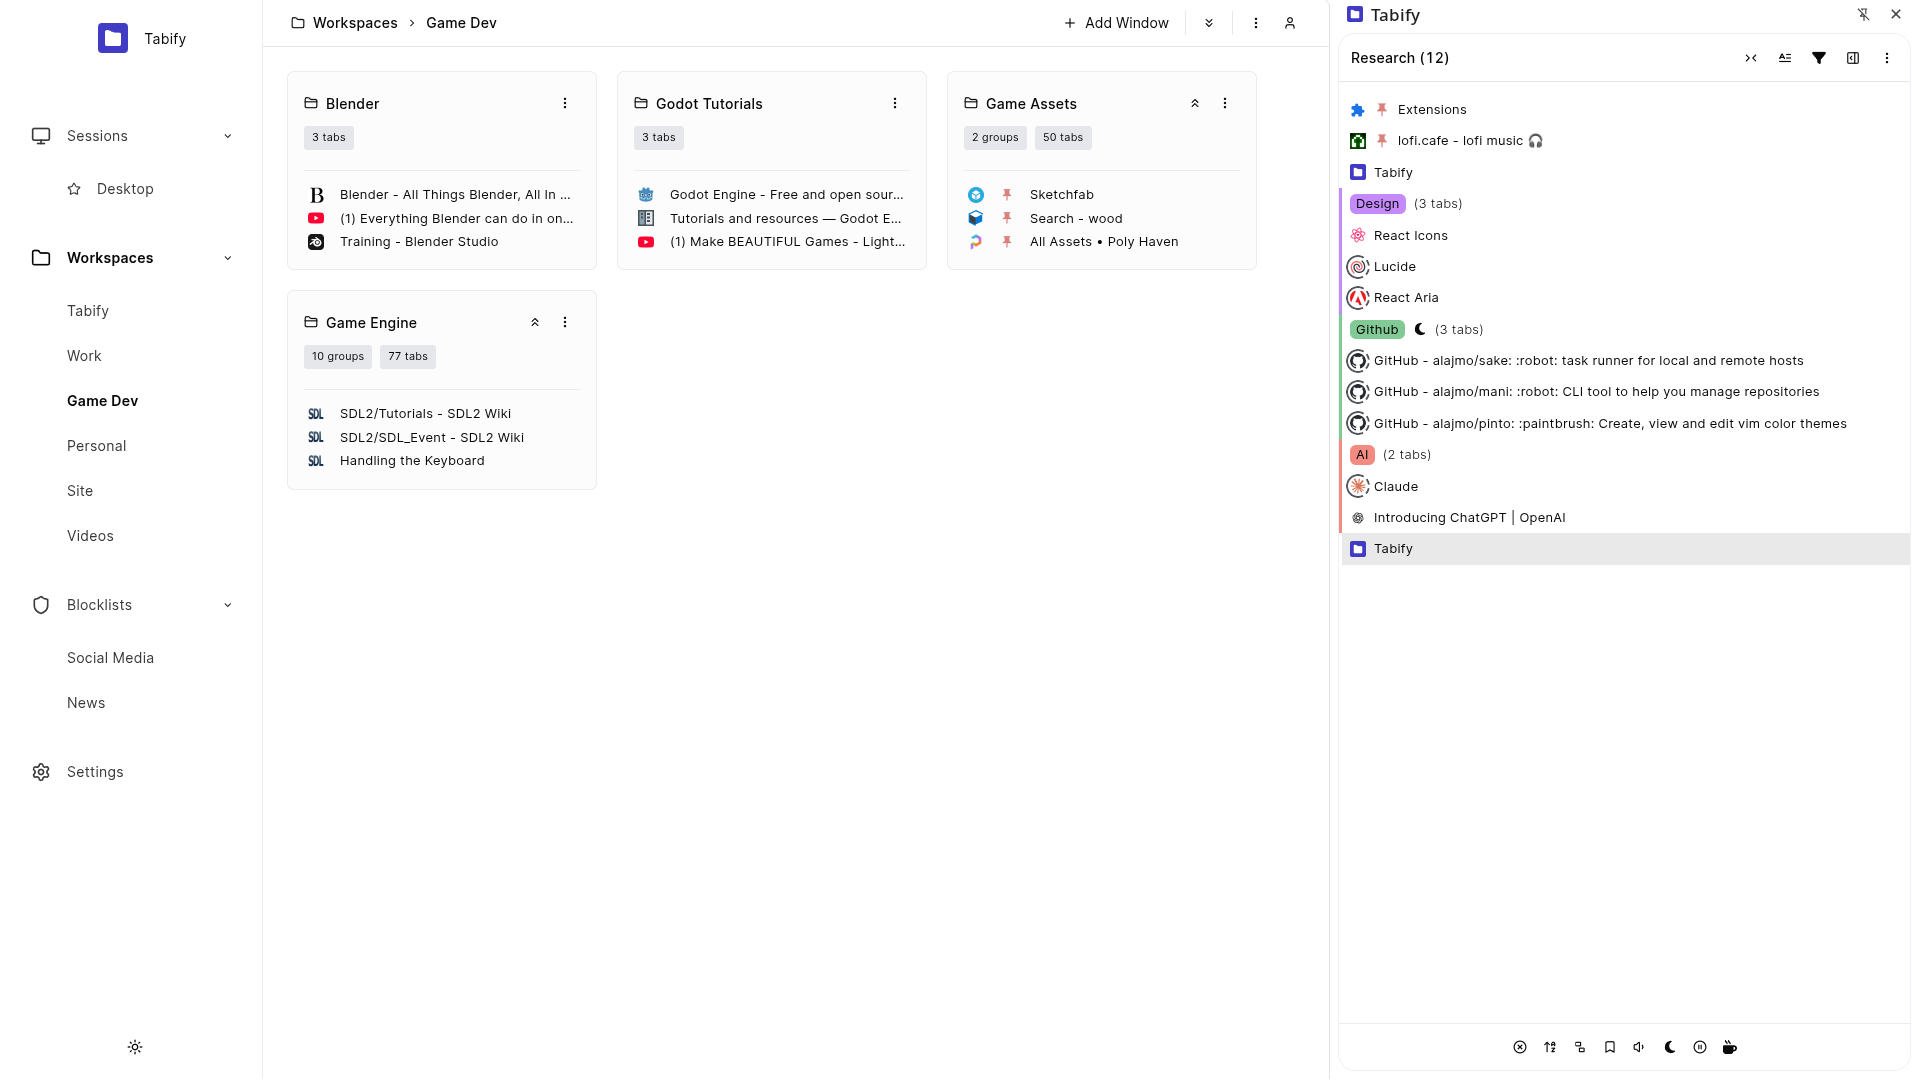The height and width of the screenshot is (1080, 1914).
Task: Open the React Aria tab
Action: [1625, 298]
